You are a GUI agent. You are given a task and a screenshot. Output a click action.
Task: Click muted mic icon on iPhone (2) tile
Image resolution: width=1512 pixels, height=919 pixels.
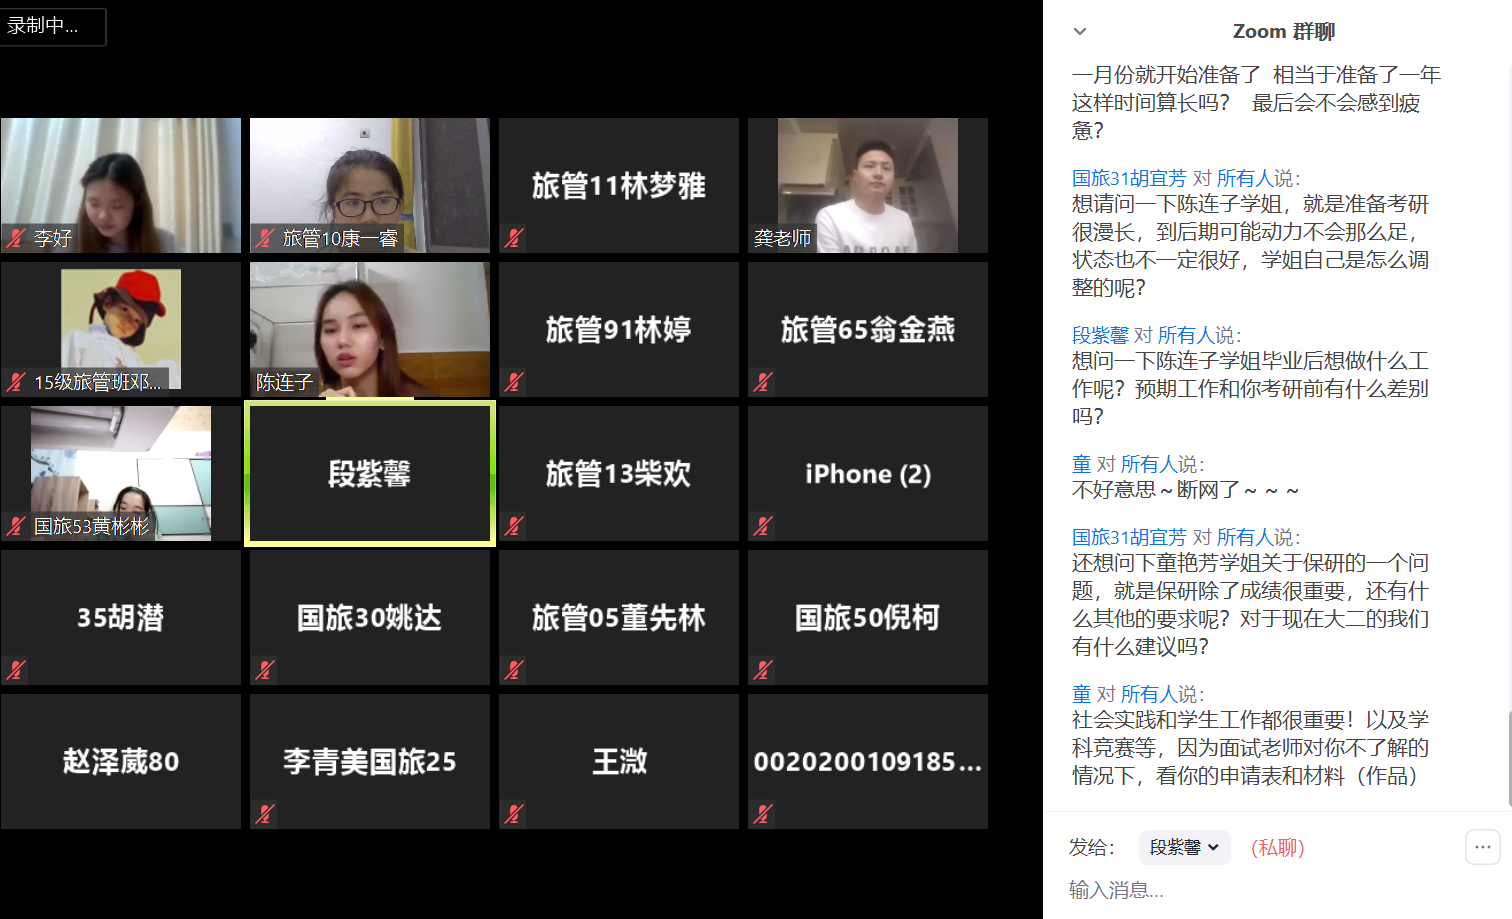click(763, 526)
